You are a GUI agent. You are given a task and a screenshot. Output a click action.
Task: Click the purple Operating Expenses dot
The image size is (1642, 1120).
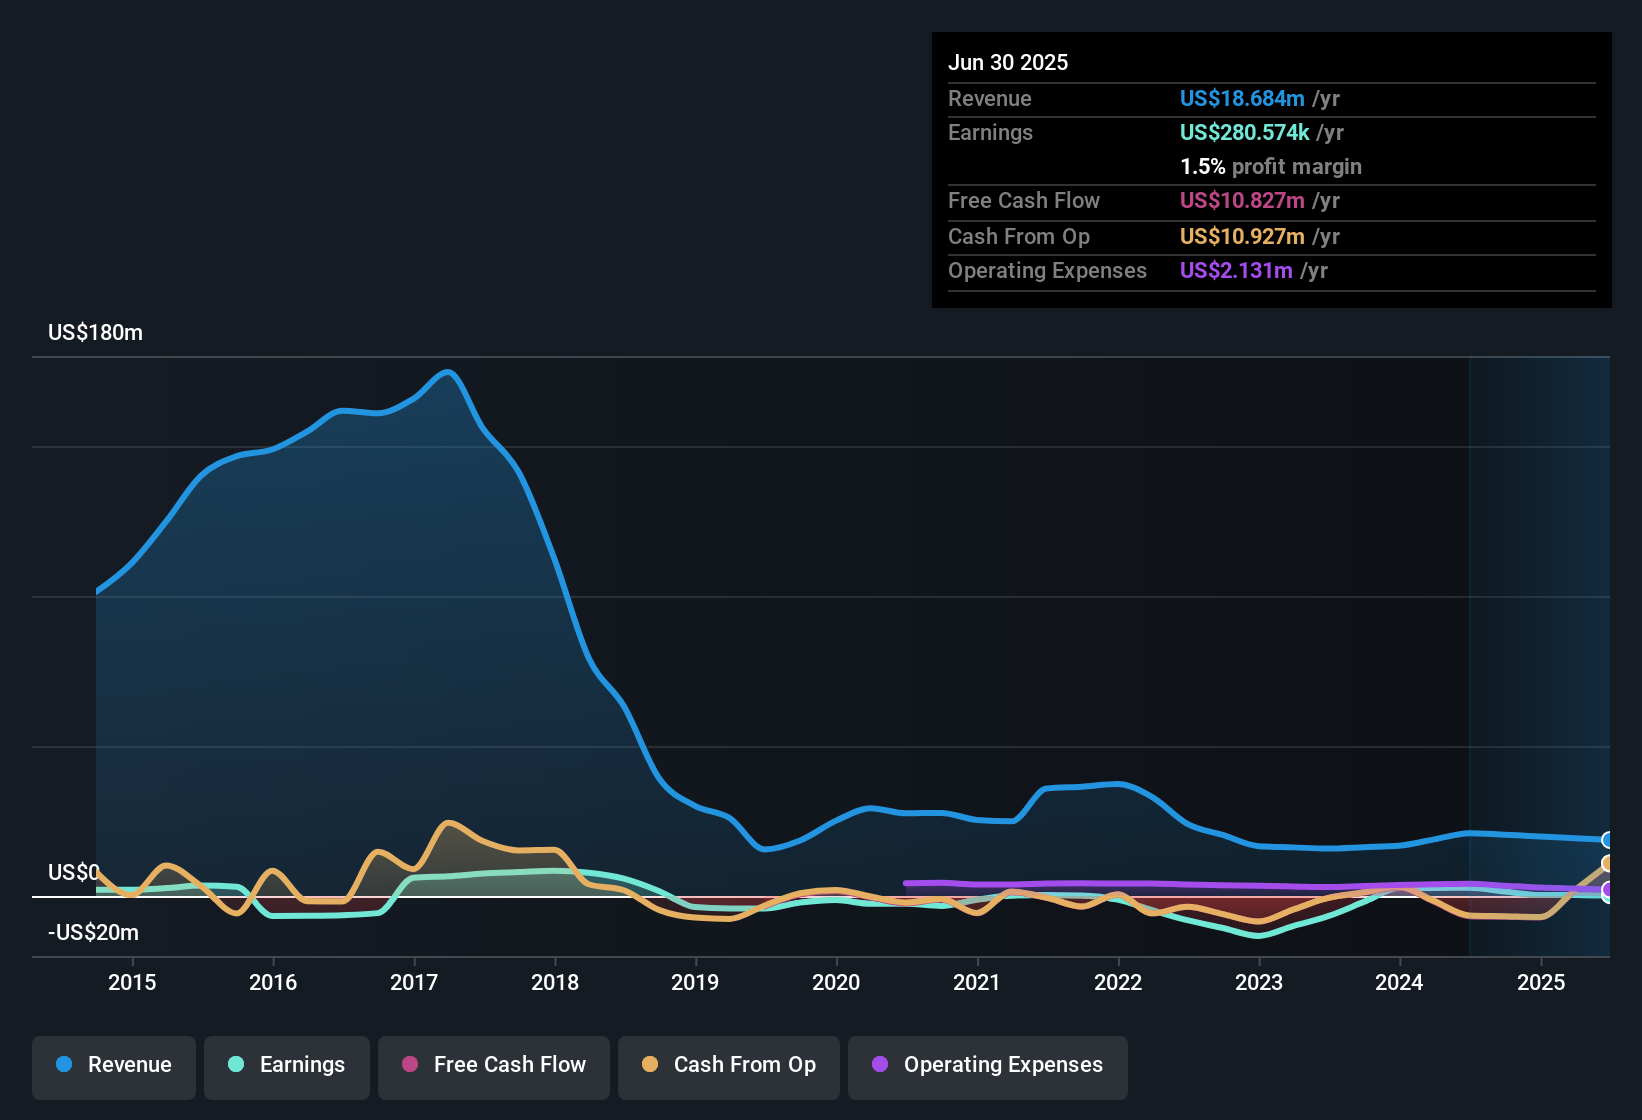click(x=880, y=1064)
